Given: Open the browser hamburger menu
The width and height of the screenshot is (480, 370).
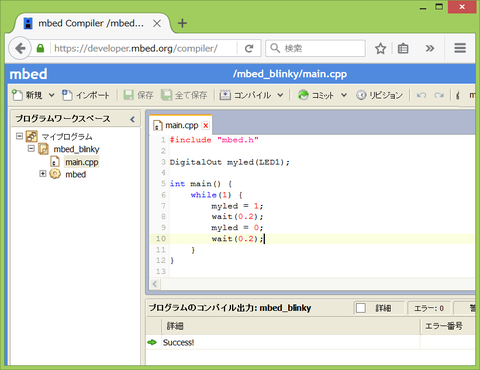Looking at the screenshot, I should coord(460,48).
